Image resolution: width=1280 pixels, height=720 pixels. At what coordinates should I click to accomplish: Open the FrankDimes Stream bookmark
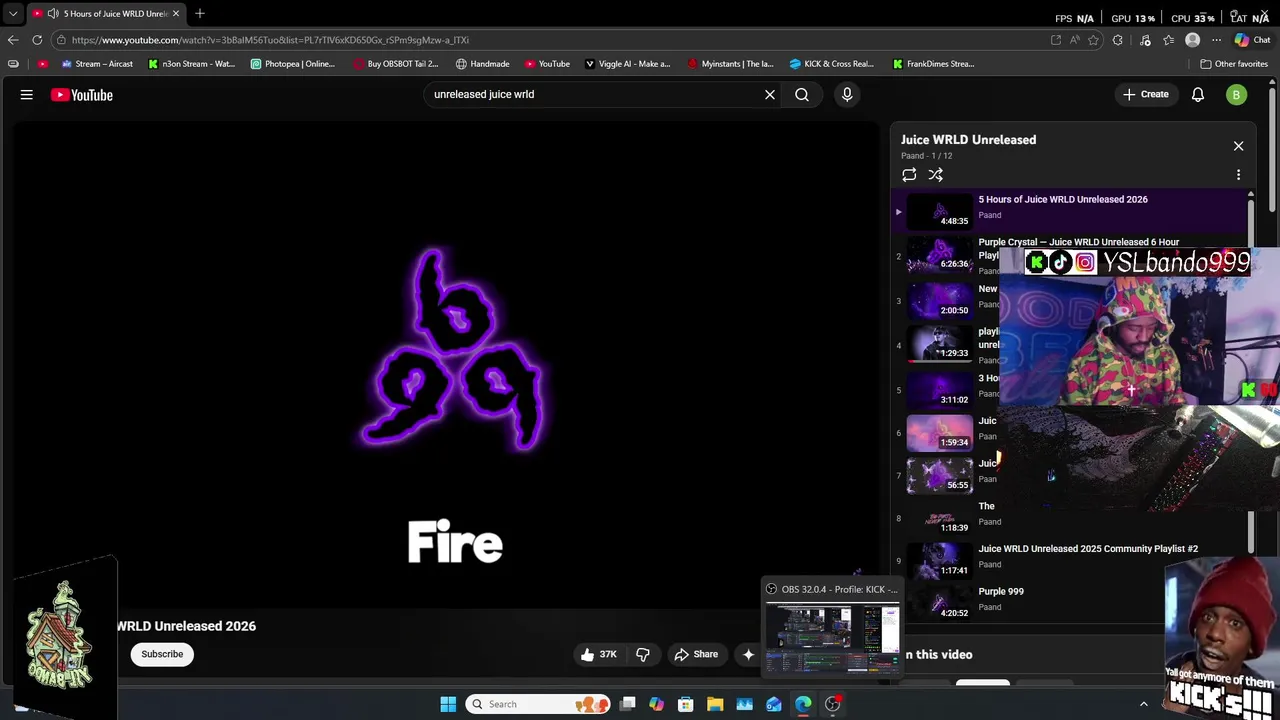tap(933, 64)
